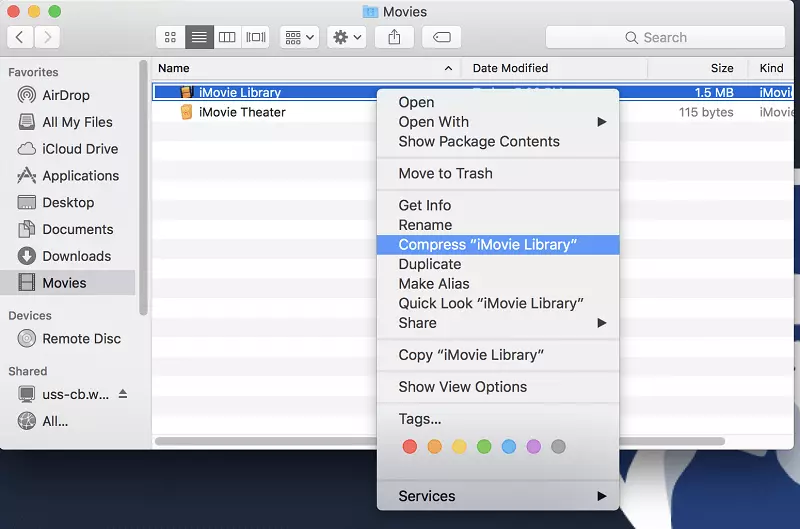The image size is (800, 529).
Task: Apply the yellow tag color
Action: [459, 447]
